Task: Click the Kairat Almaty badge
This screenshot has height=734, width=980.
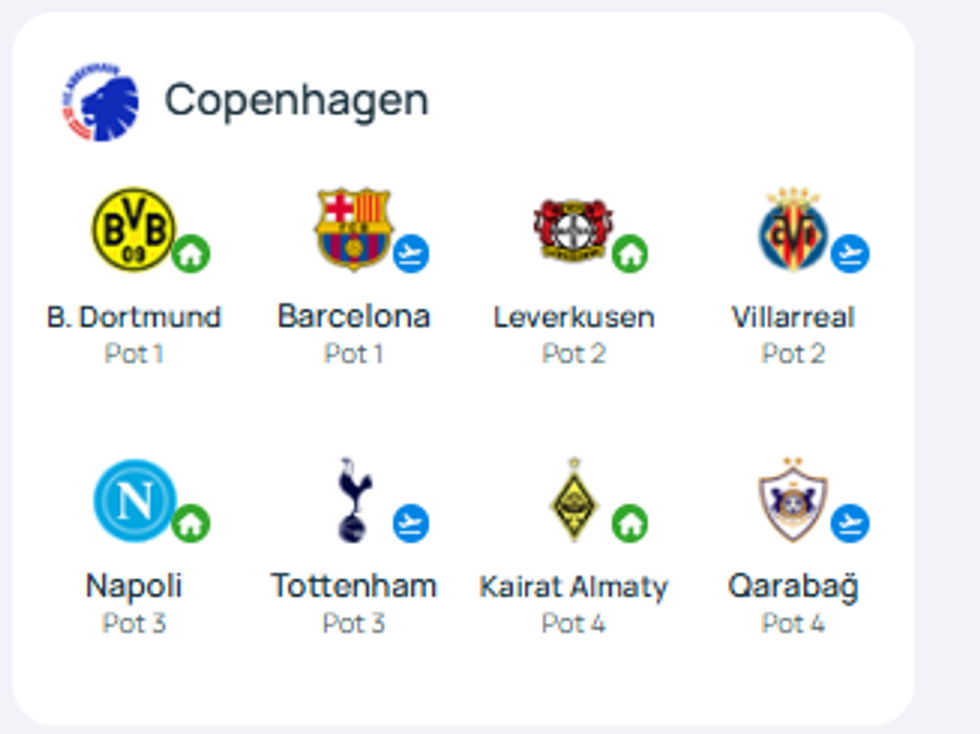Action: 574,500
